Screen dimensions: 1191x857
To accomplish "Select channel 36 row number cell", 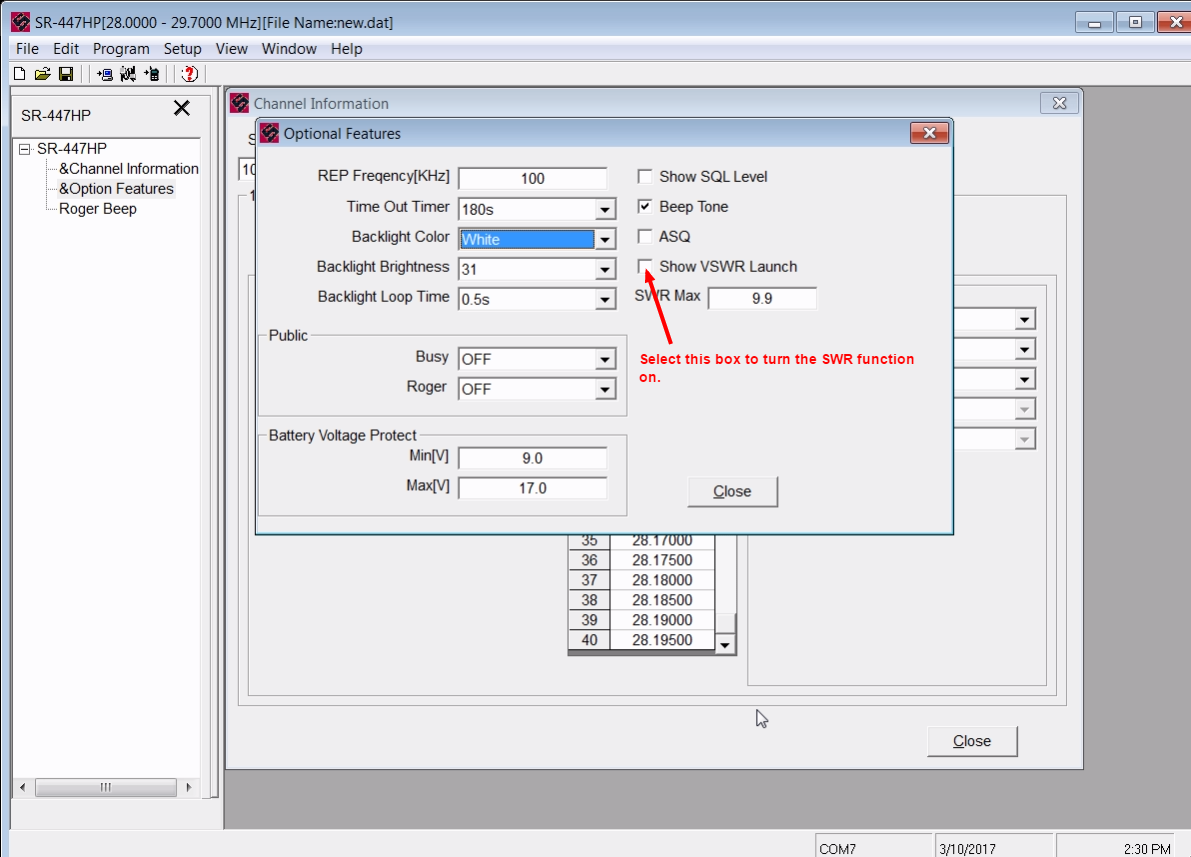I will click(589, 560).
